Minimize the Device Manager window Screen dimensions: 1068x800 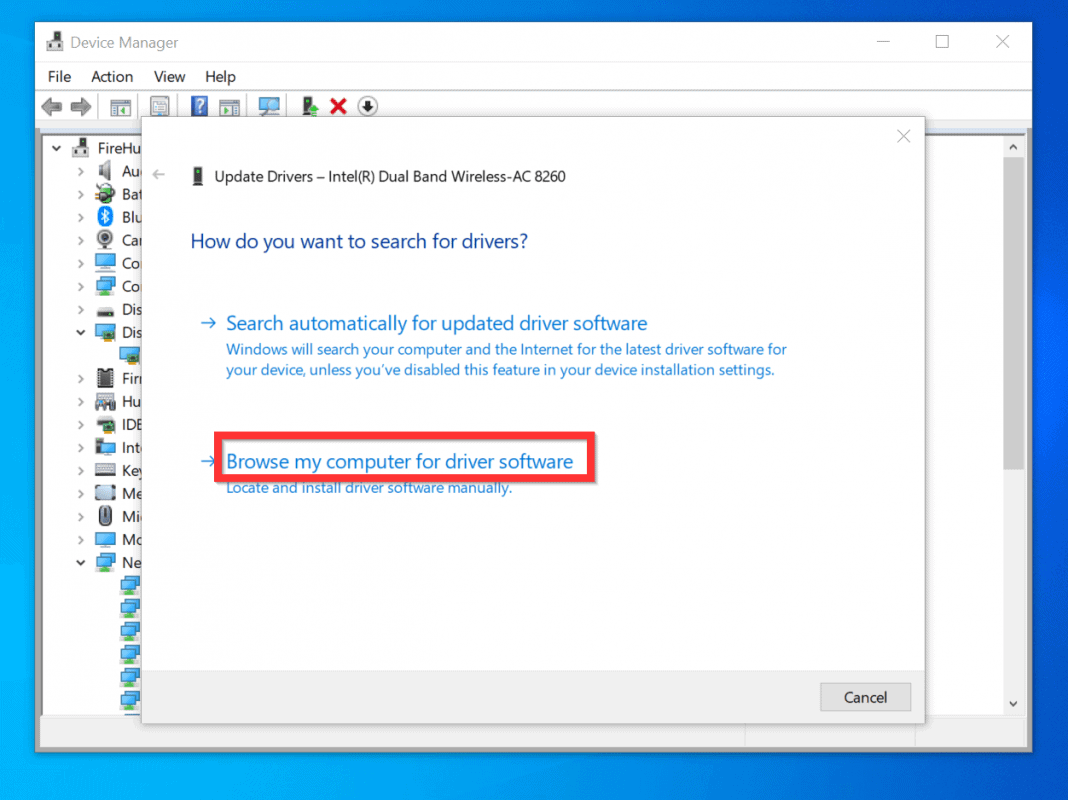point(883,42)
